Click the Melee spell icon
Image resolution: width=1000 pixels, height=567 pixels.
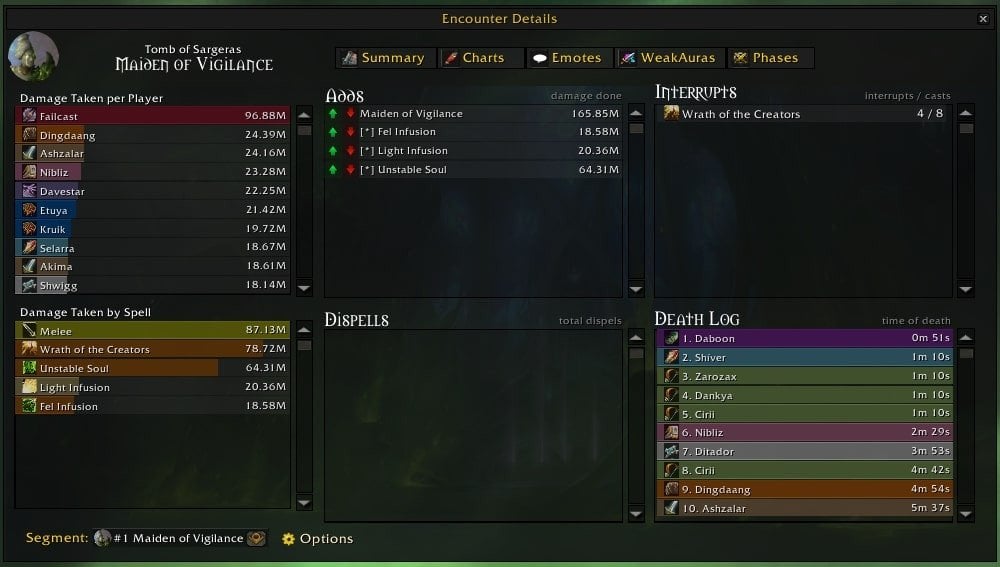(29, 330)
